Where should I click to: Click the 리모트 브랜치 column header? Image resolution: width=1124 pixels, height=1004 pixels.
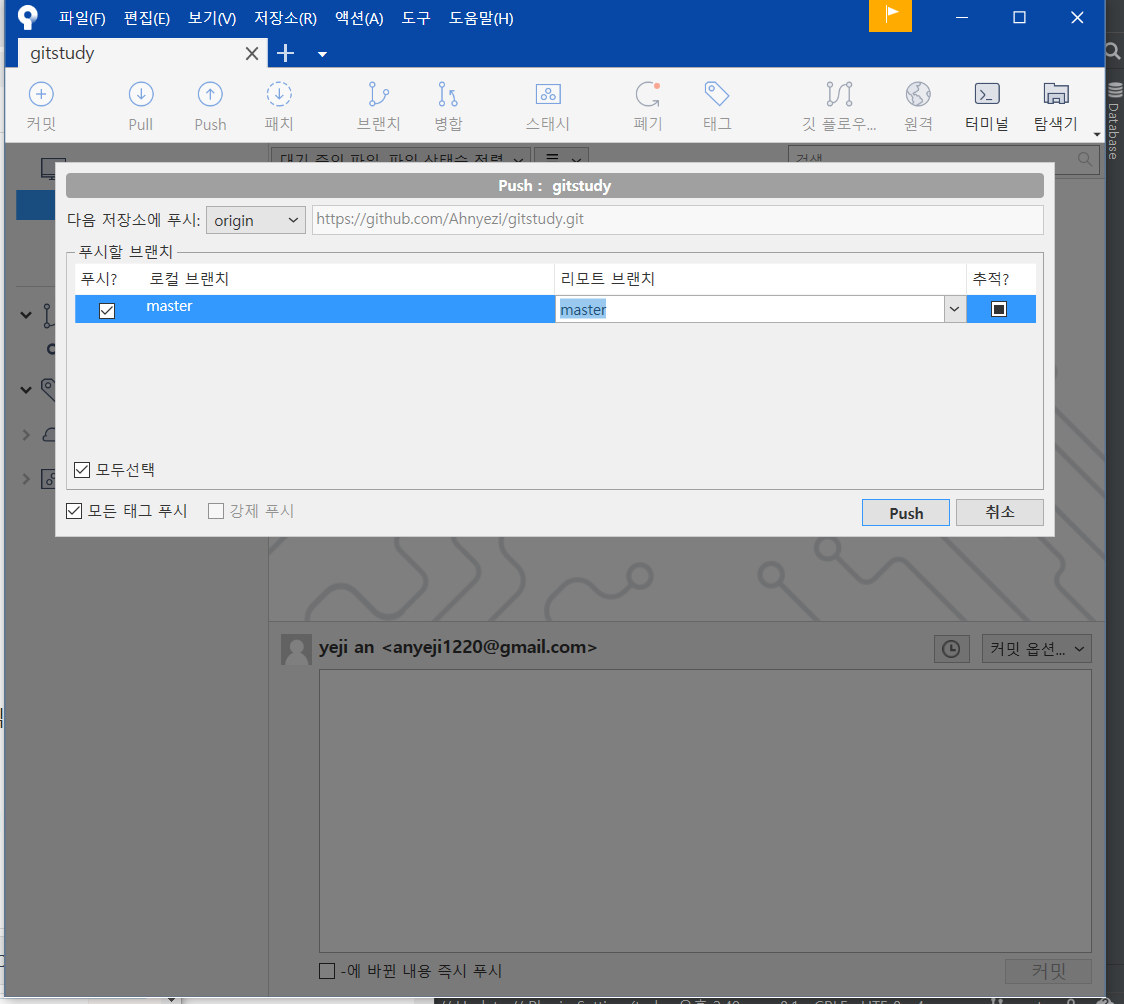pyautogui.click(x=607, y=279)
